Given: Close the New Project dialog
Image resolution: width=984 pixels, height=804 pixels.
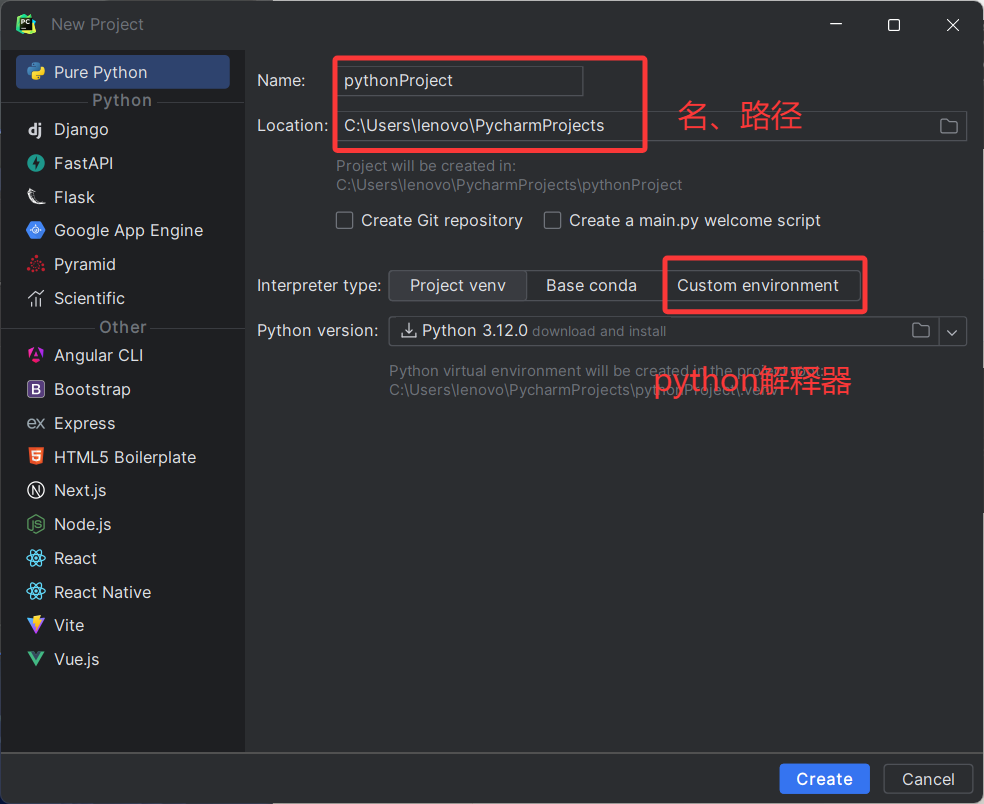Looking at the screenshot, I should click(x=953, y=25).
